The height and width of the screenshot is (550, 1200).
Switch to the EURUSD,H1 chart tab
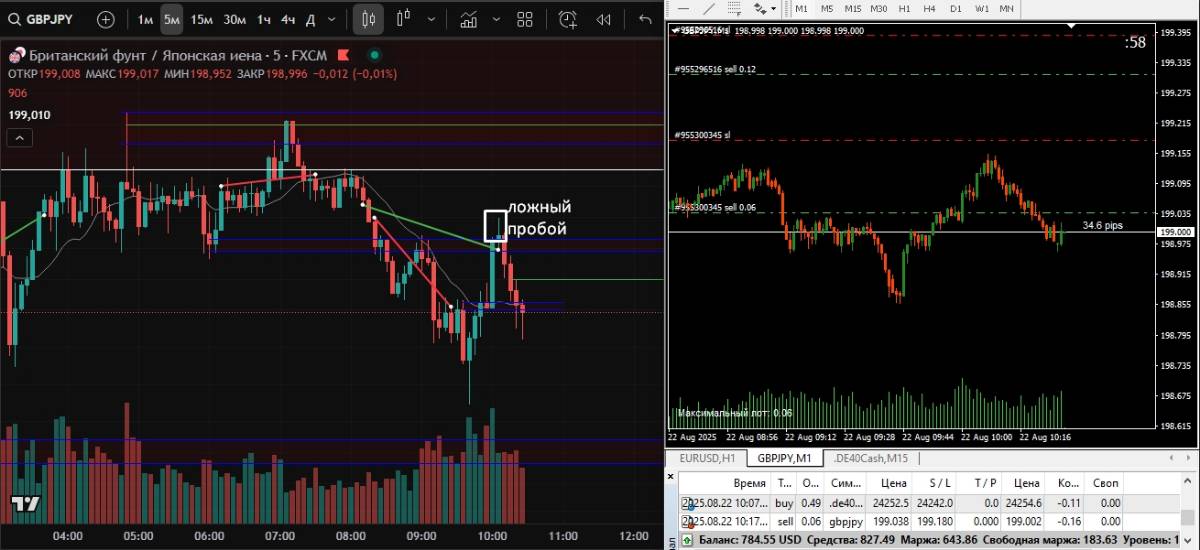coord(707,458)
